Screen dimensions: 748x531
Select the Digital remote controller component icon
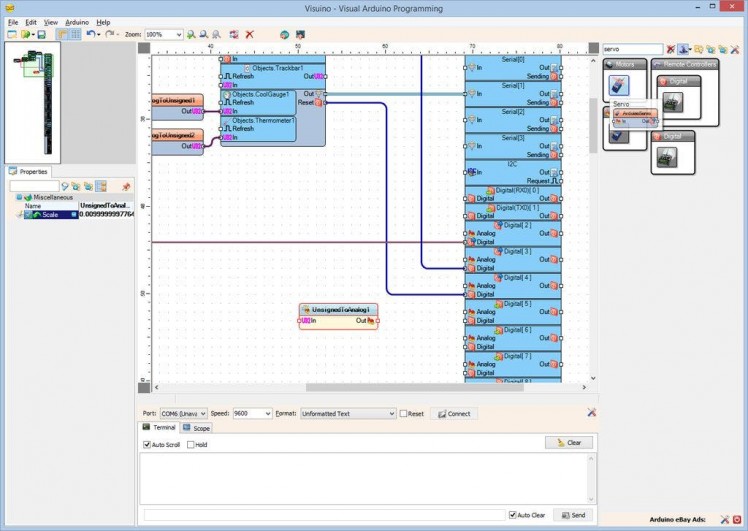[x=673, y=102]
